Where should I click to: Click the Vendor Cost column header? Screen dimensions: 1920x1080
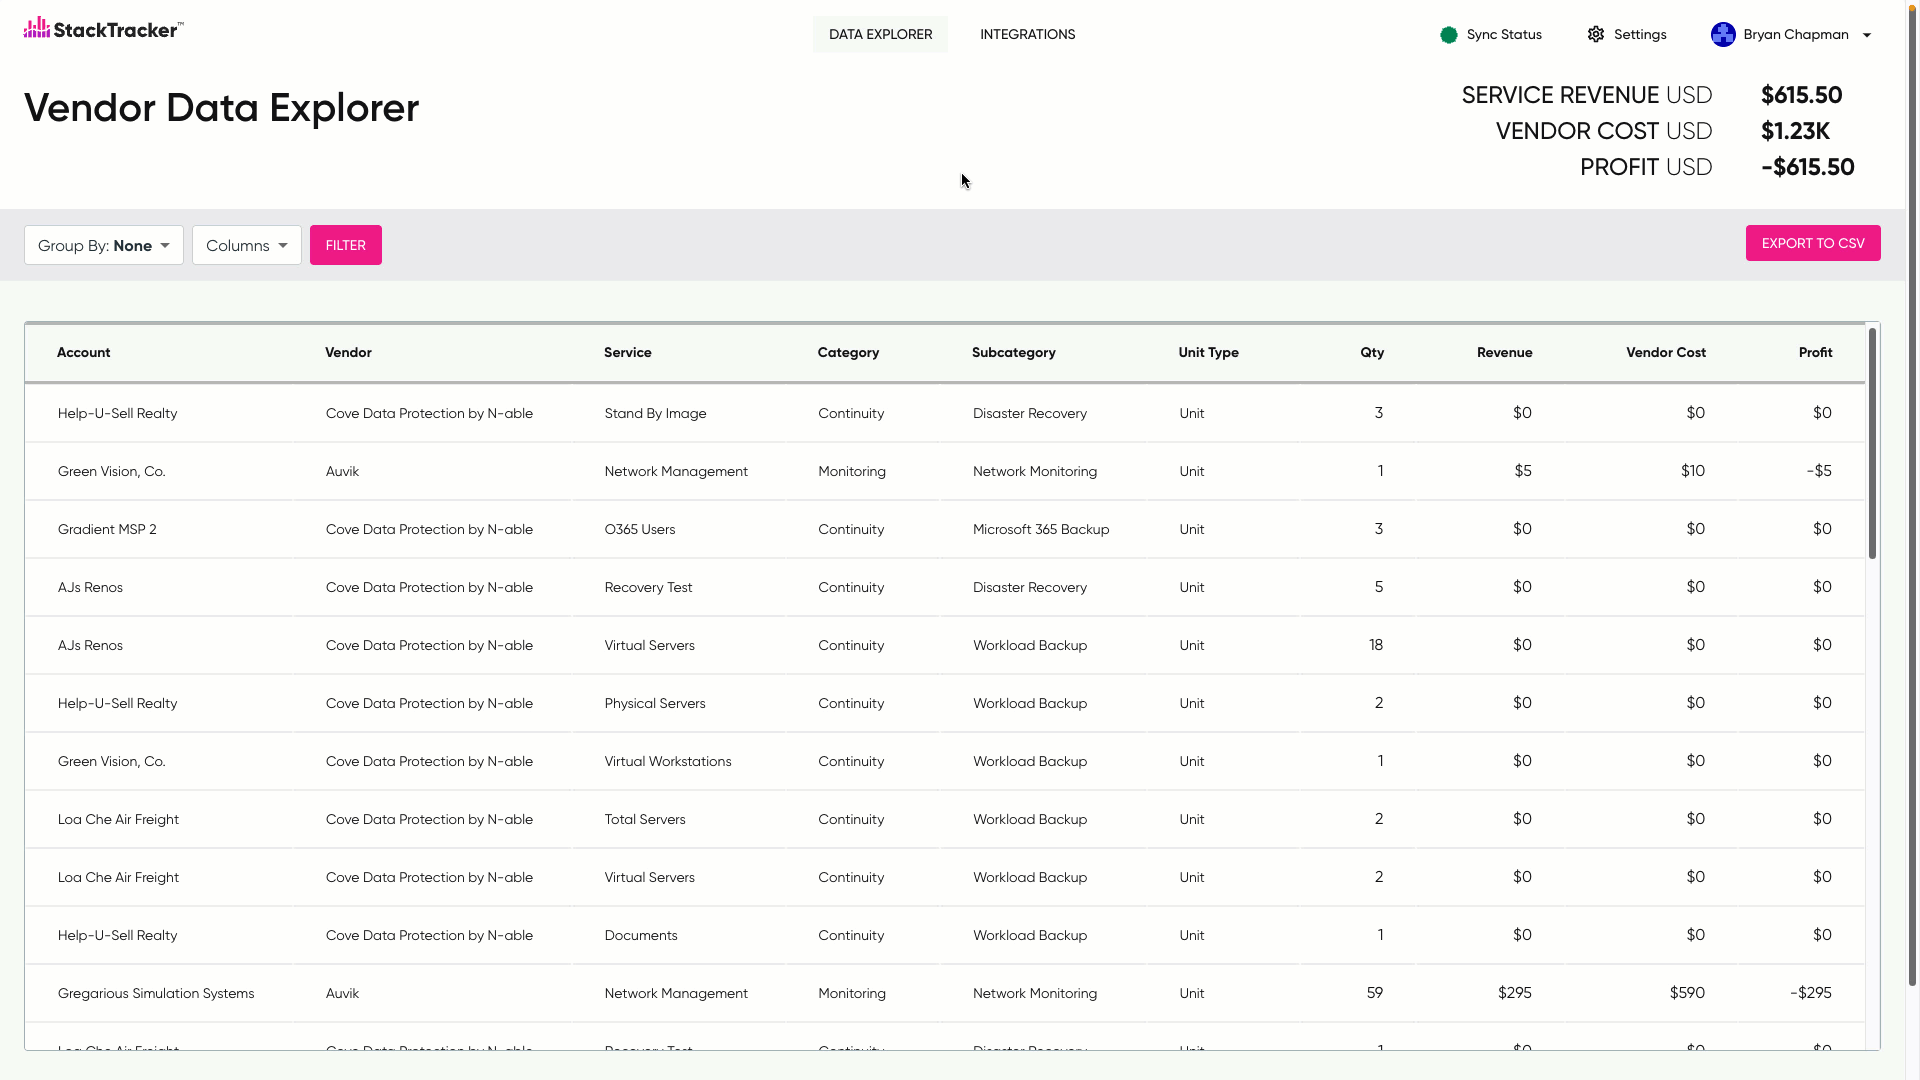(1667, 352)
